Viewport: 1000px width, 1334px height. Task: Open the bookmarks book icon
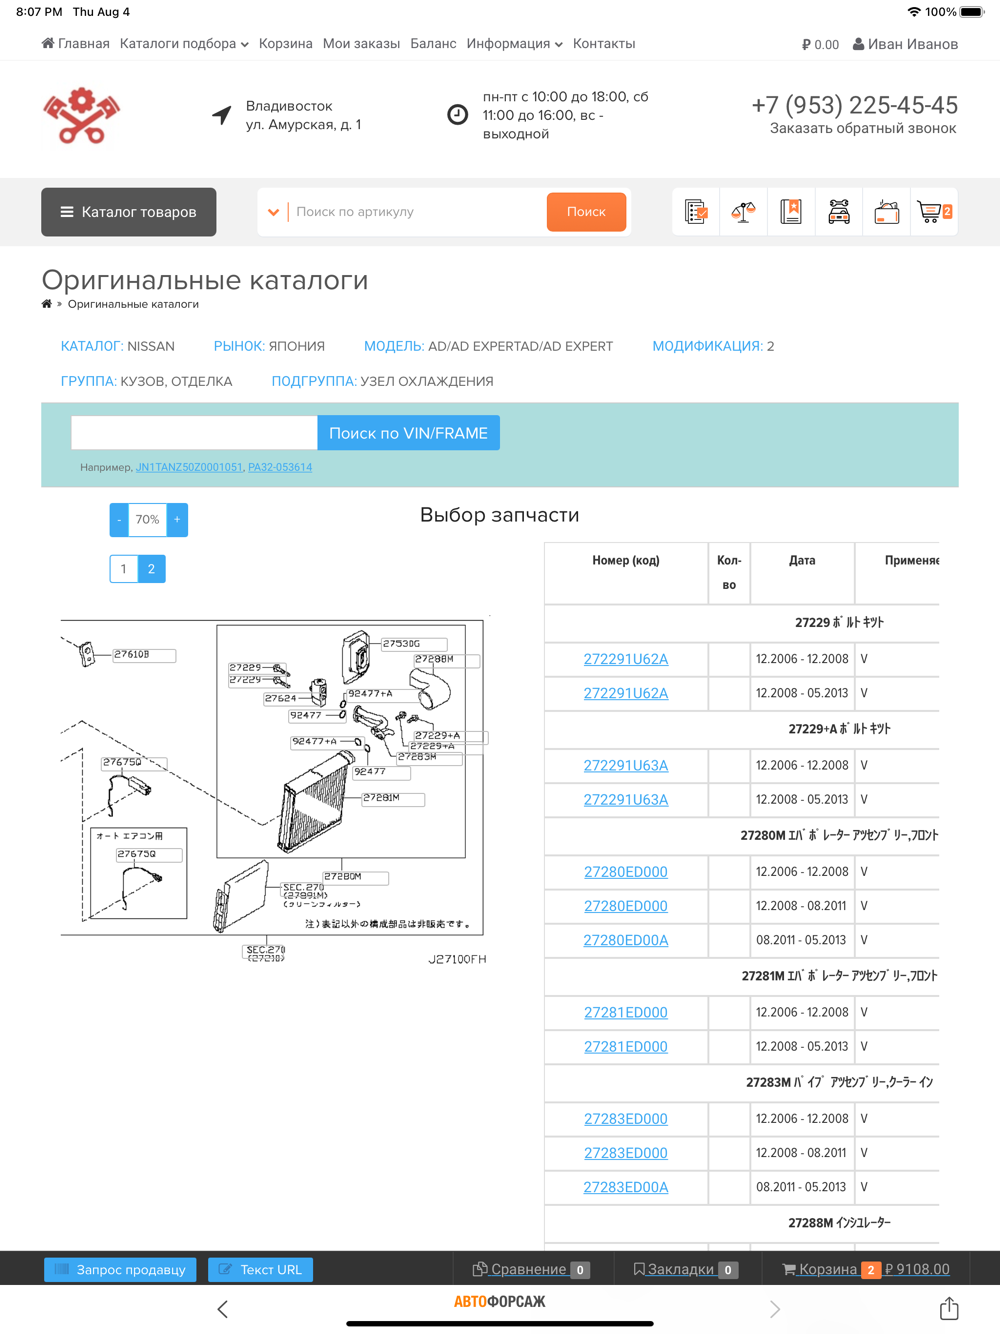tap(791, 212)
